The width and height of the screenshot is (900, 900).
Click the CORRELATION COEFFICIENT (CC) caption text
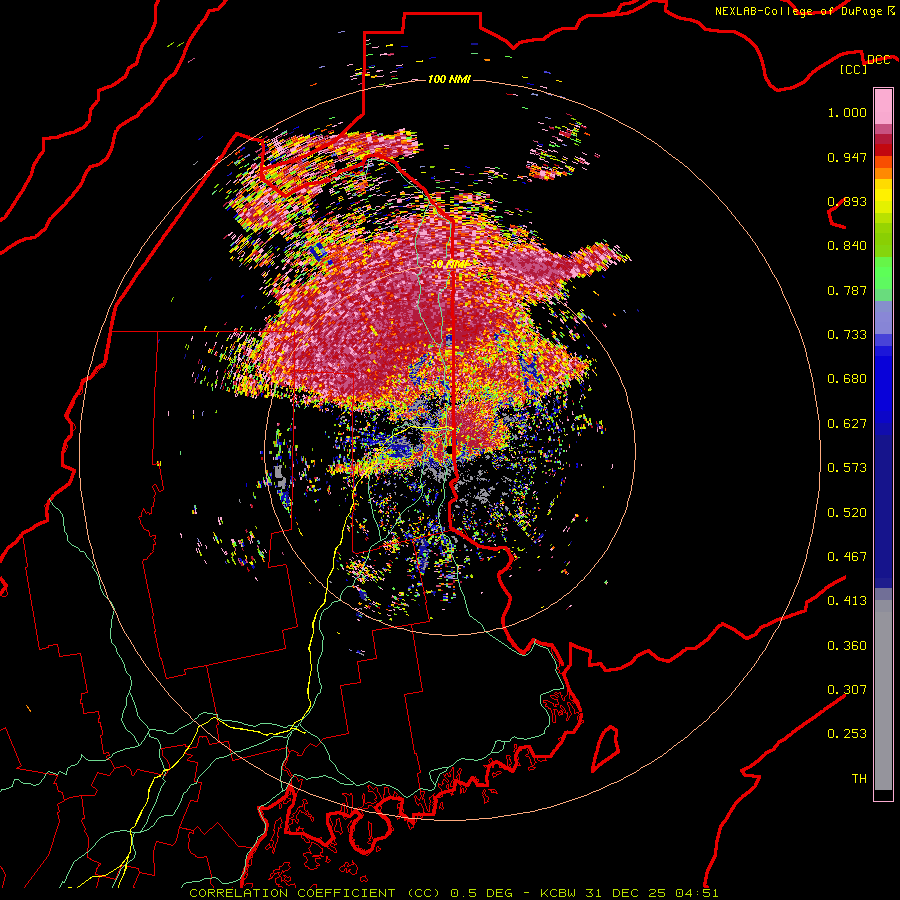click(315, 893)
